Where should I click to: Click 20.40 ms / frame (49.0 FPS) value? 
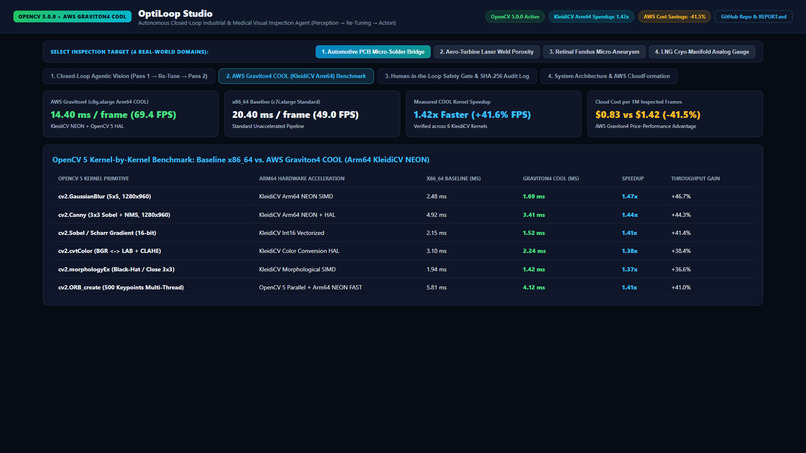[x=296, y=115]
